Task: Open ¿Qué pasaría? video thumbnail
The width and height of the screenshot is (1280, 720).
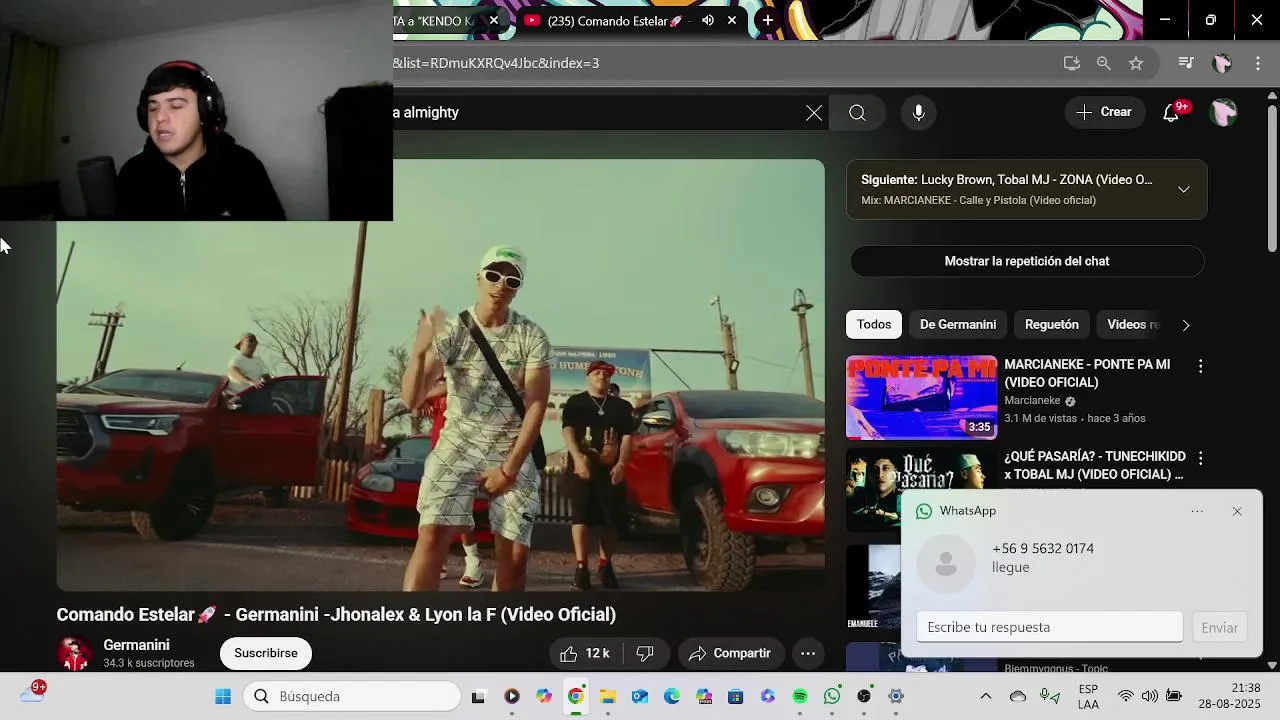Action: click(873, 490)
